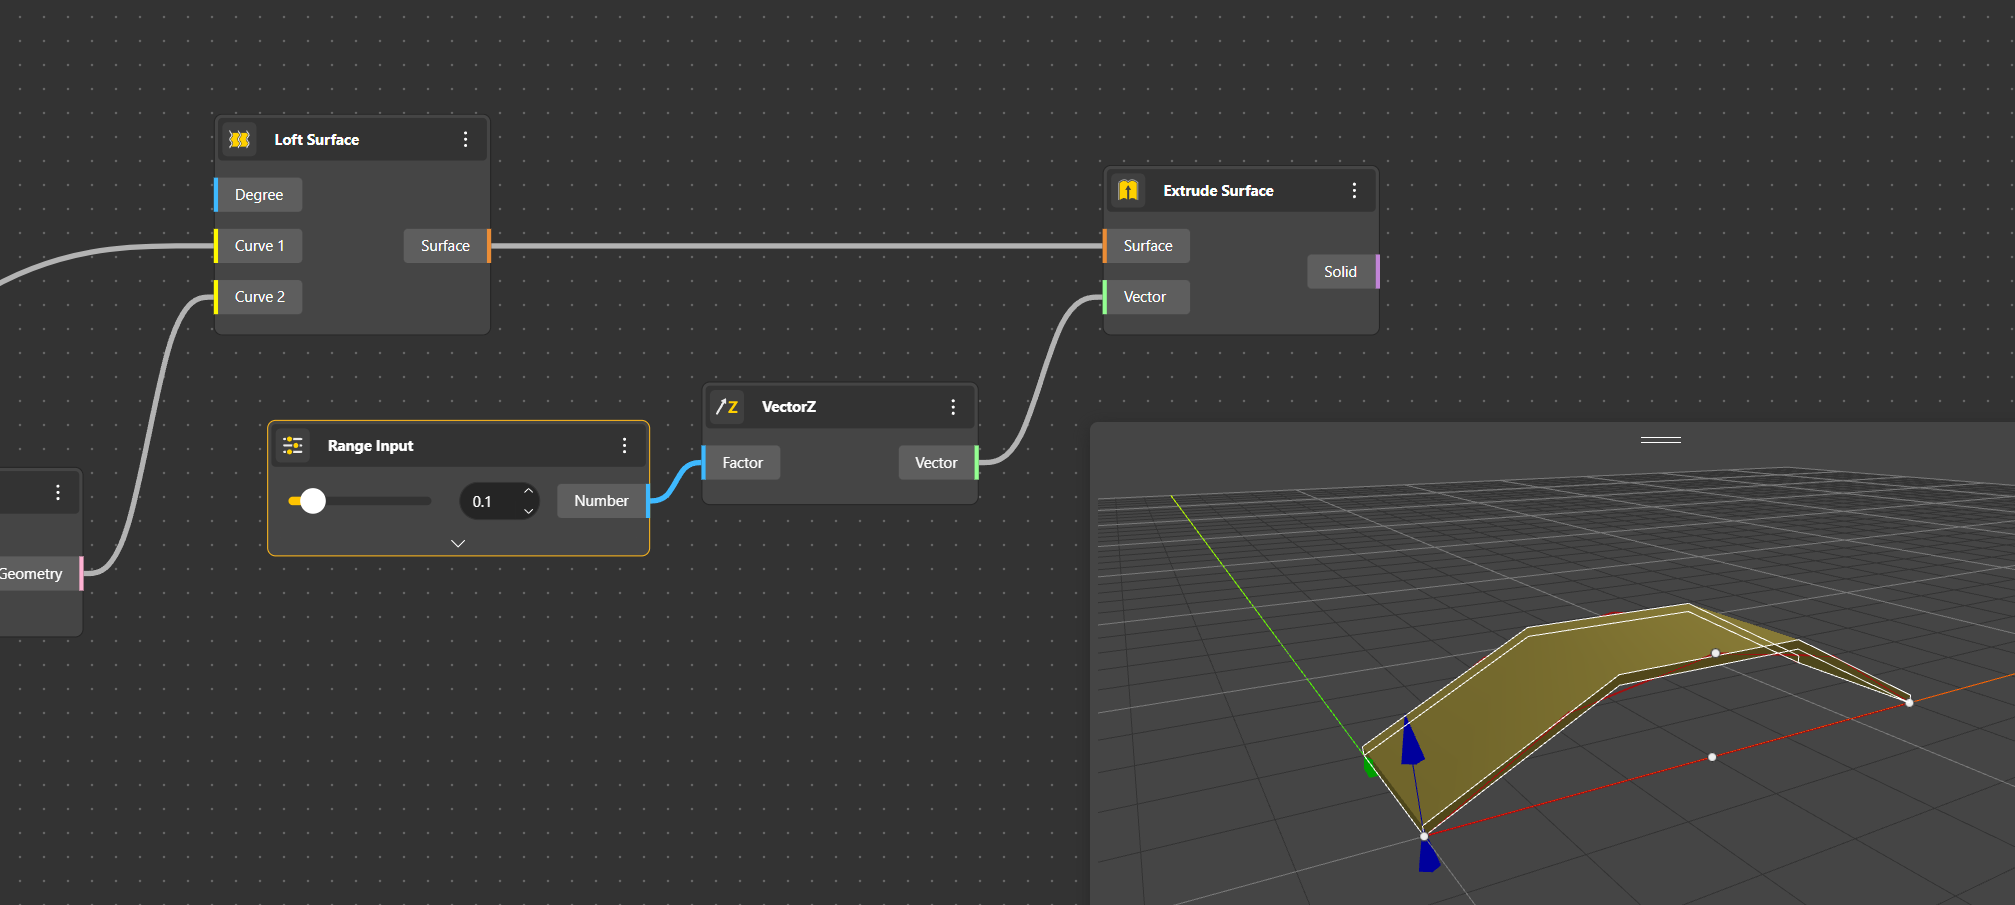Click the green Y-axis gizmo arrow in viewport

pyautogui.click(x=1369, y=766)
